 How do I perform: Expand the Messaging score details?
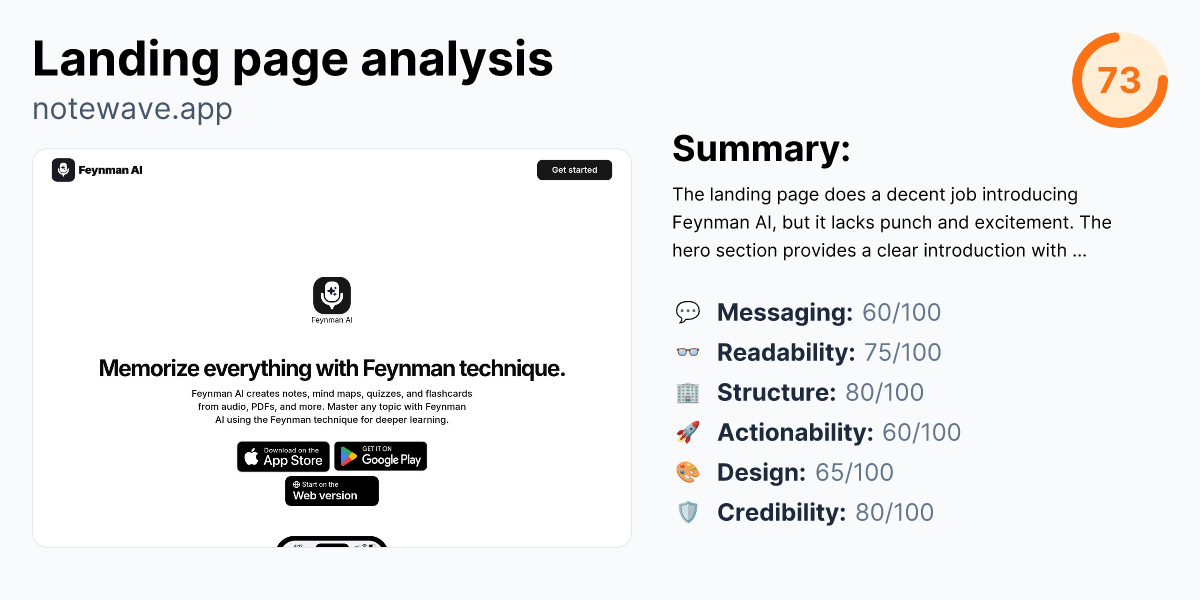coord(828,312)
